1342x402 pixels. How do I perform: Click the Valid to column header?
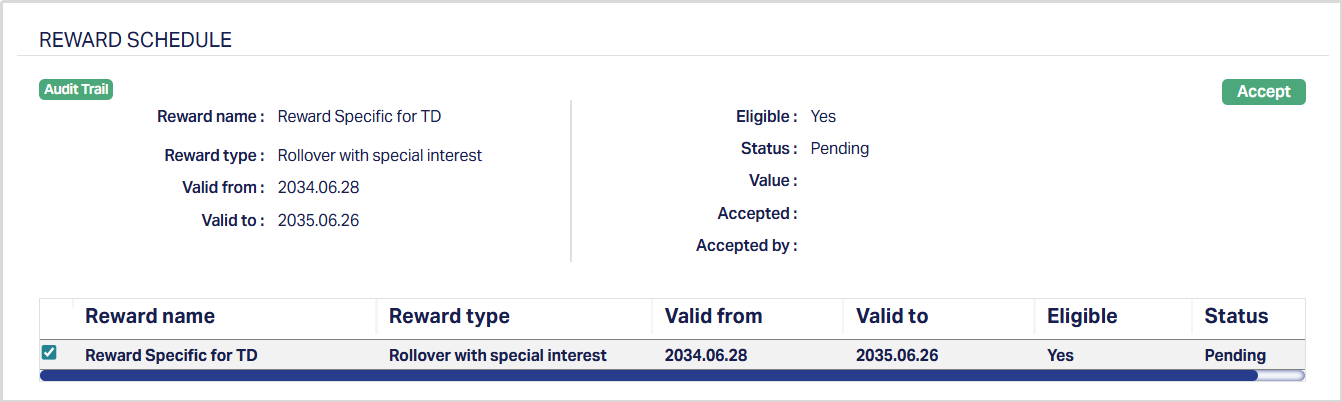tap(892, 316)
